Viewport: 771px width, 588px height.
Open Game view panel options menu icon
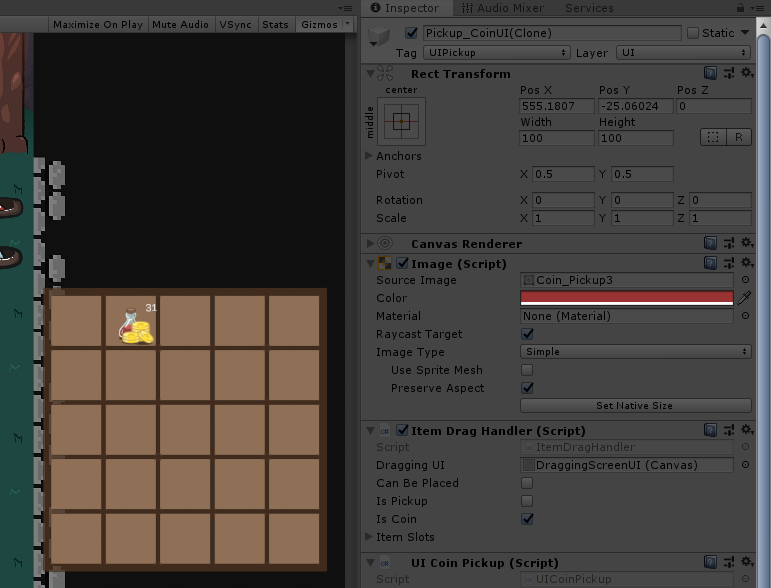pos(345,8)
